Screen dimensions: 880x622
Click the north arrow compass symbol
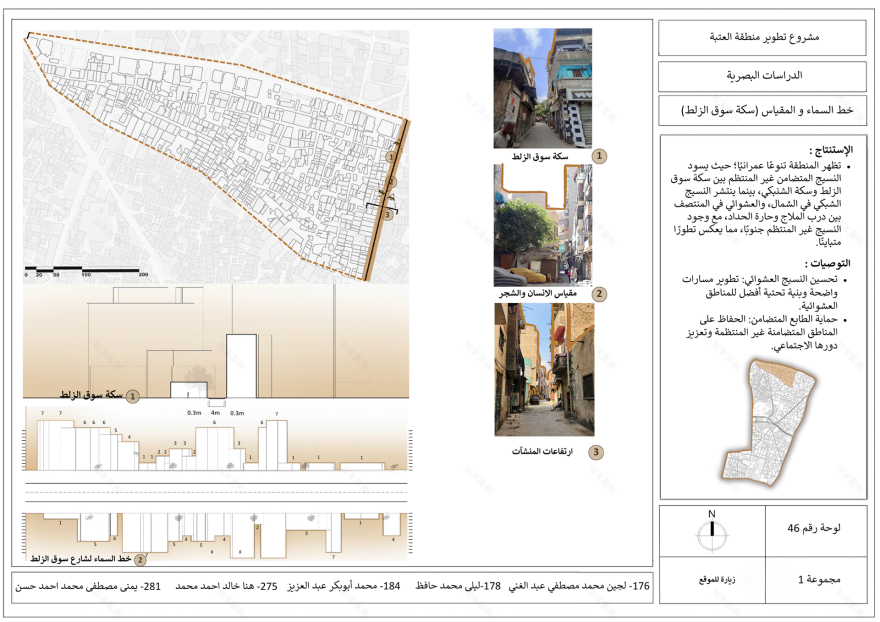click(x=711, y=532)
